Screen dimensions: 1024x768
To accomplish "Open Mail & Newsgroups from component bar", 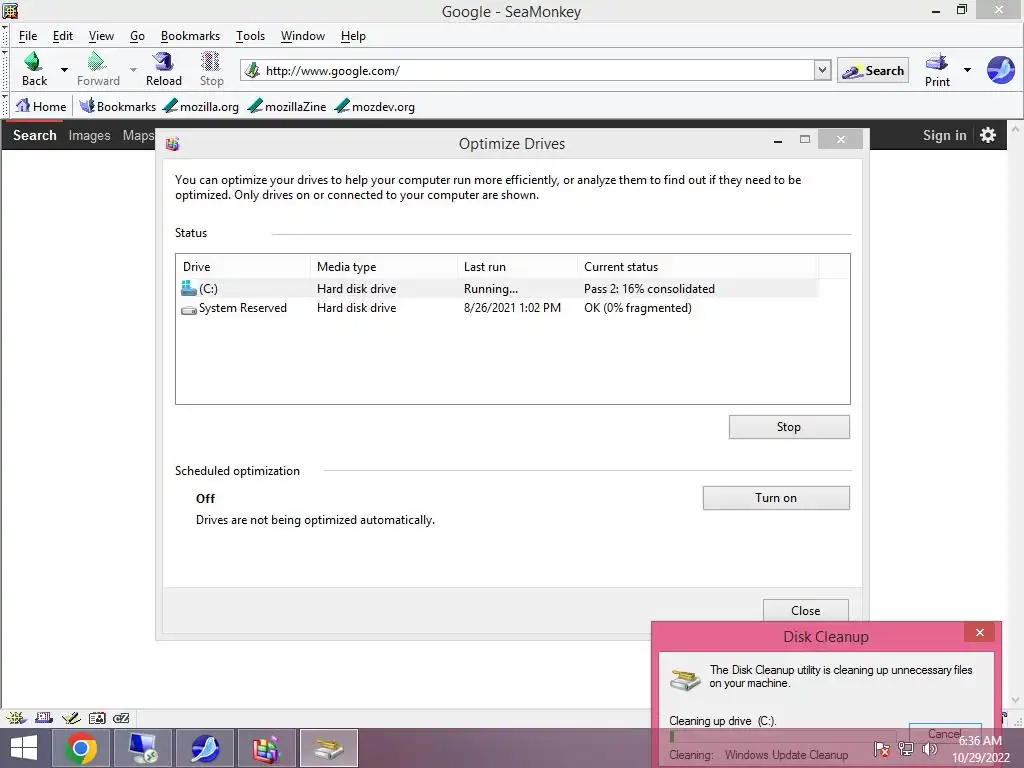I will click(44, 718).
